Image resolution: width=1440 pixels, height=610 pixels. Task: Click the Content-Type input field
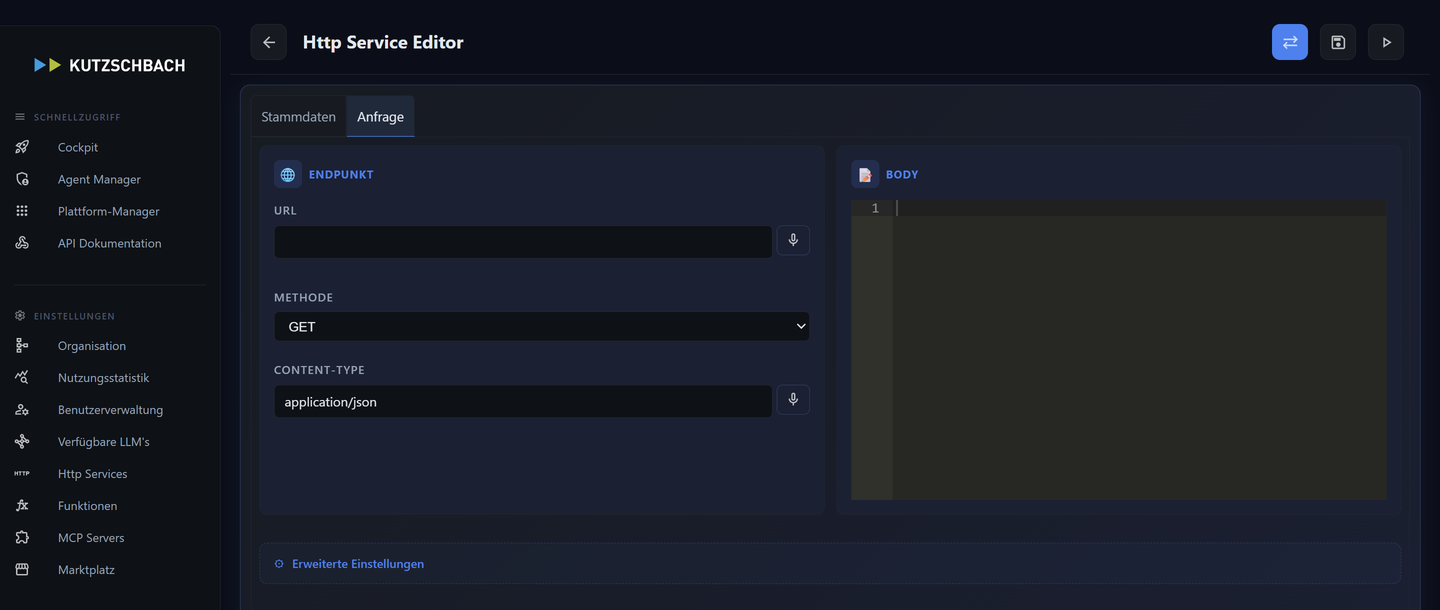(x=523, y=402)
